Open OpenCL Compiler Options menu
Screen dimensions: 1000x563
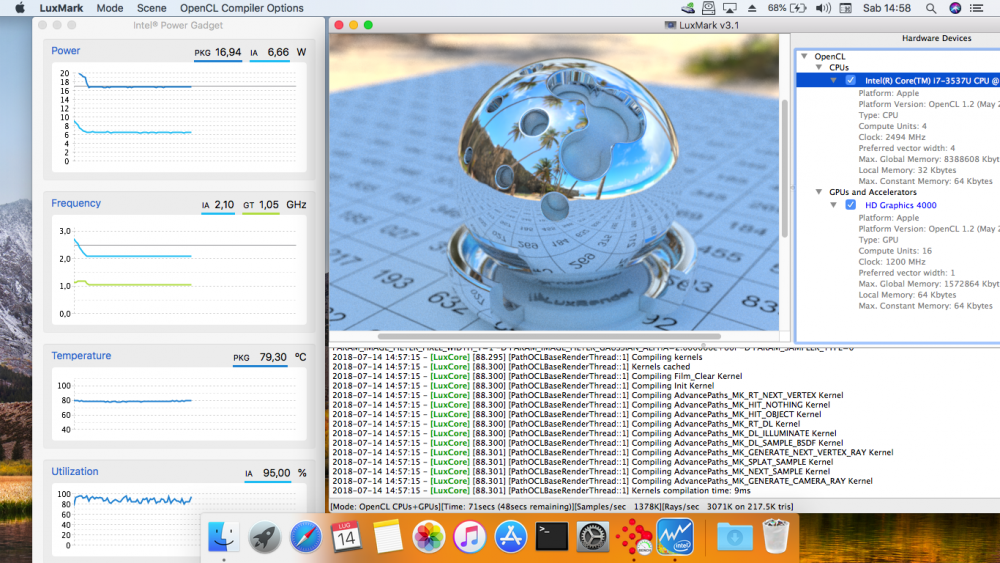click(242, 8)
